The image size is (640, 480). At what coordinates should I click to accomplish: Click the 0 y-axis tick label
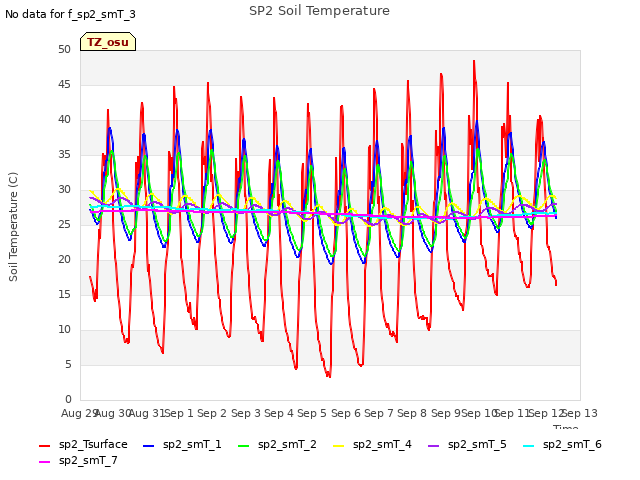coord(68,399)
